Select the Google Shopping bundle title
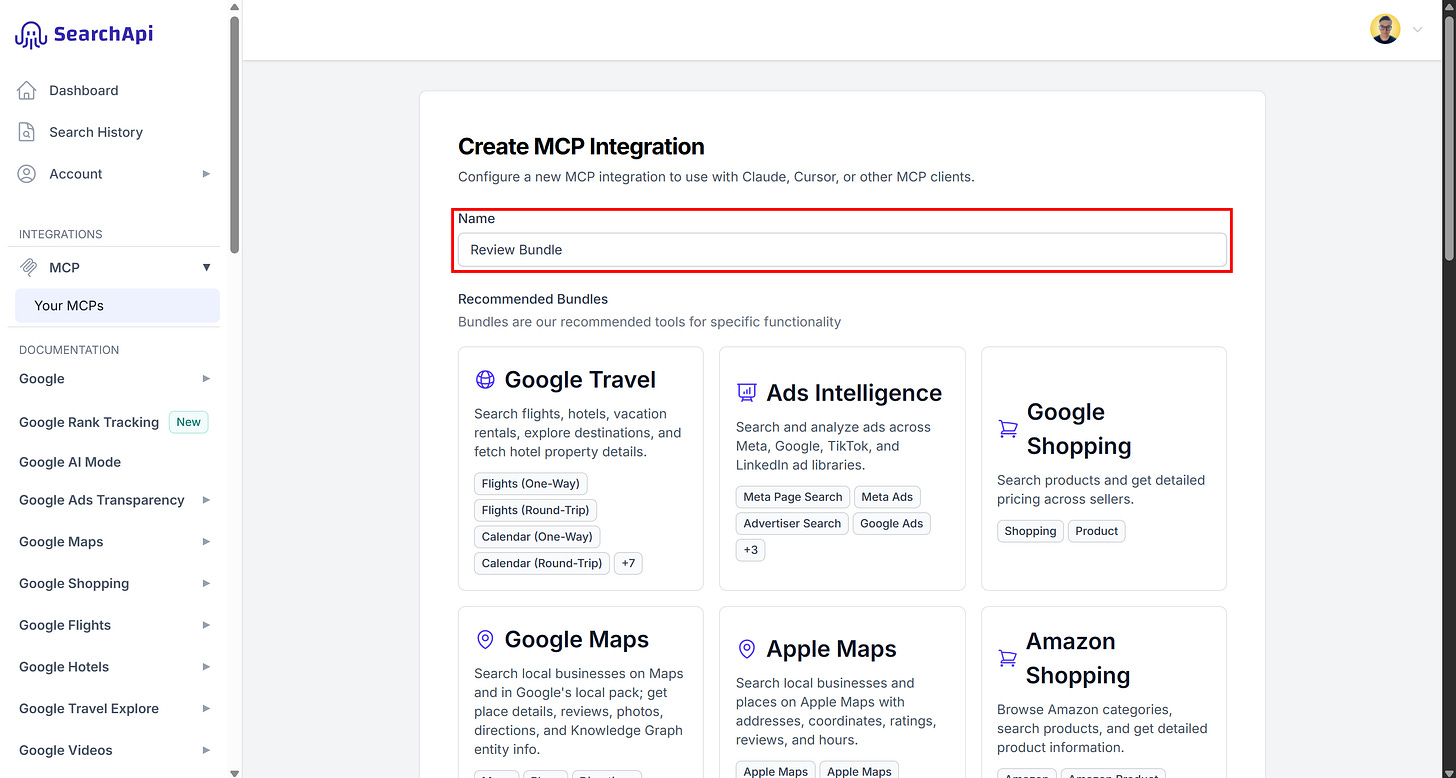The width and height of the screenshot is (1456, 778). (x=1079, y=429)
